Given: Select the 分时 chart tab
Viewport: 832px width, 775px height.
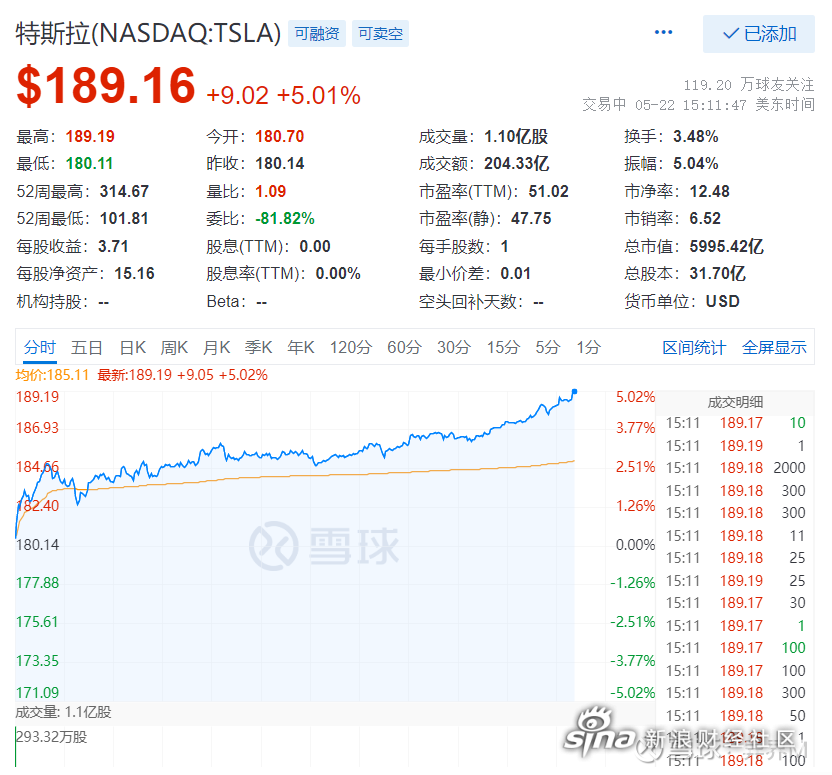Looking at the screenshot, I should [40, 347].
